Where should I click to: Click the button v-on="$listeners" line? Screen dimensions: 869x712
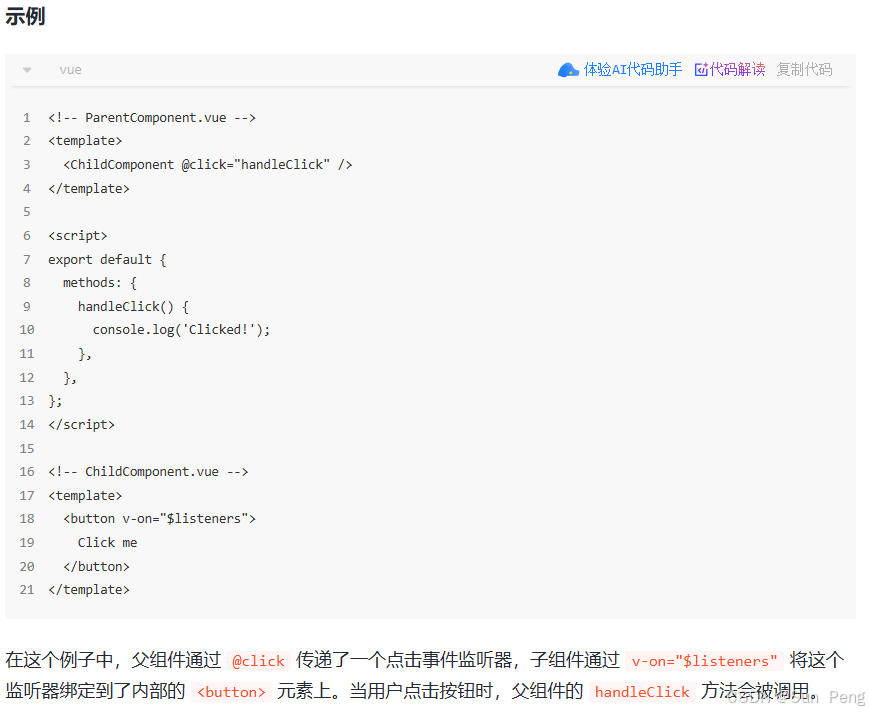pyautogui.click(x=160, y=519)
